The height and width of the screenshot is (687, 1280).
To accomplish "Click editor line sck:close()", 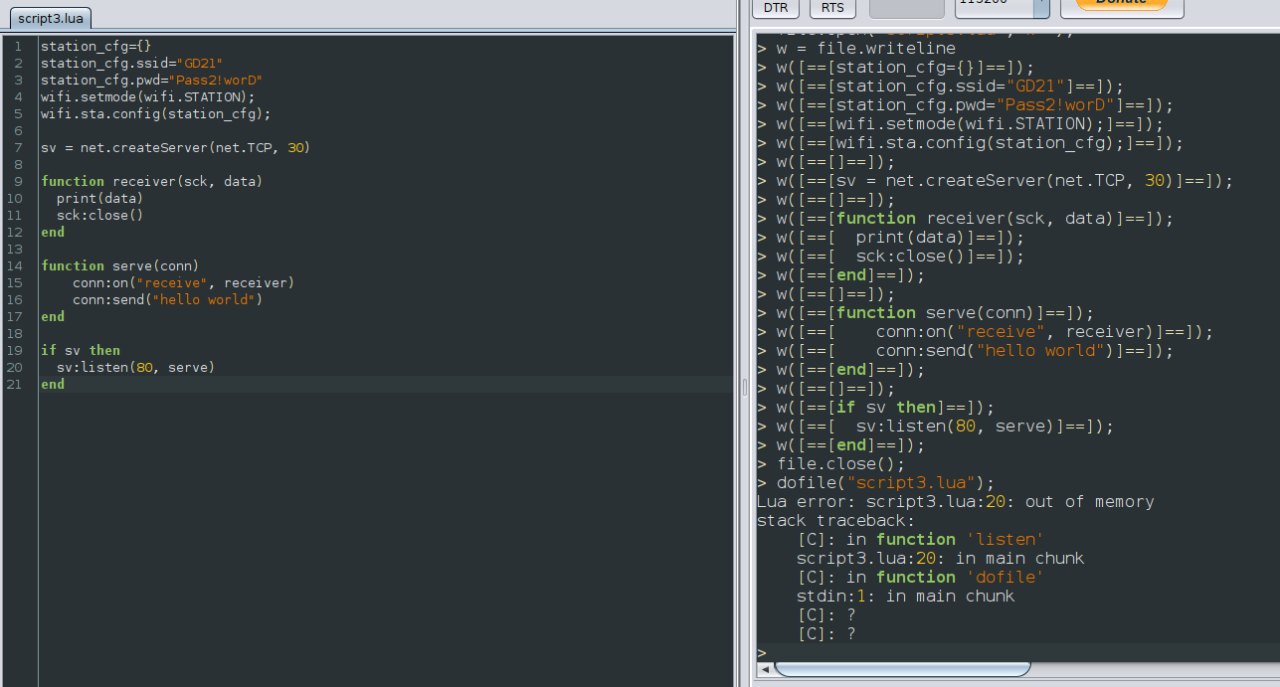I will [x=100, y=216].
